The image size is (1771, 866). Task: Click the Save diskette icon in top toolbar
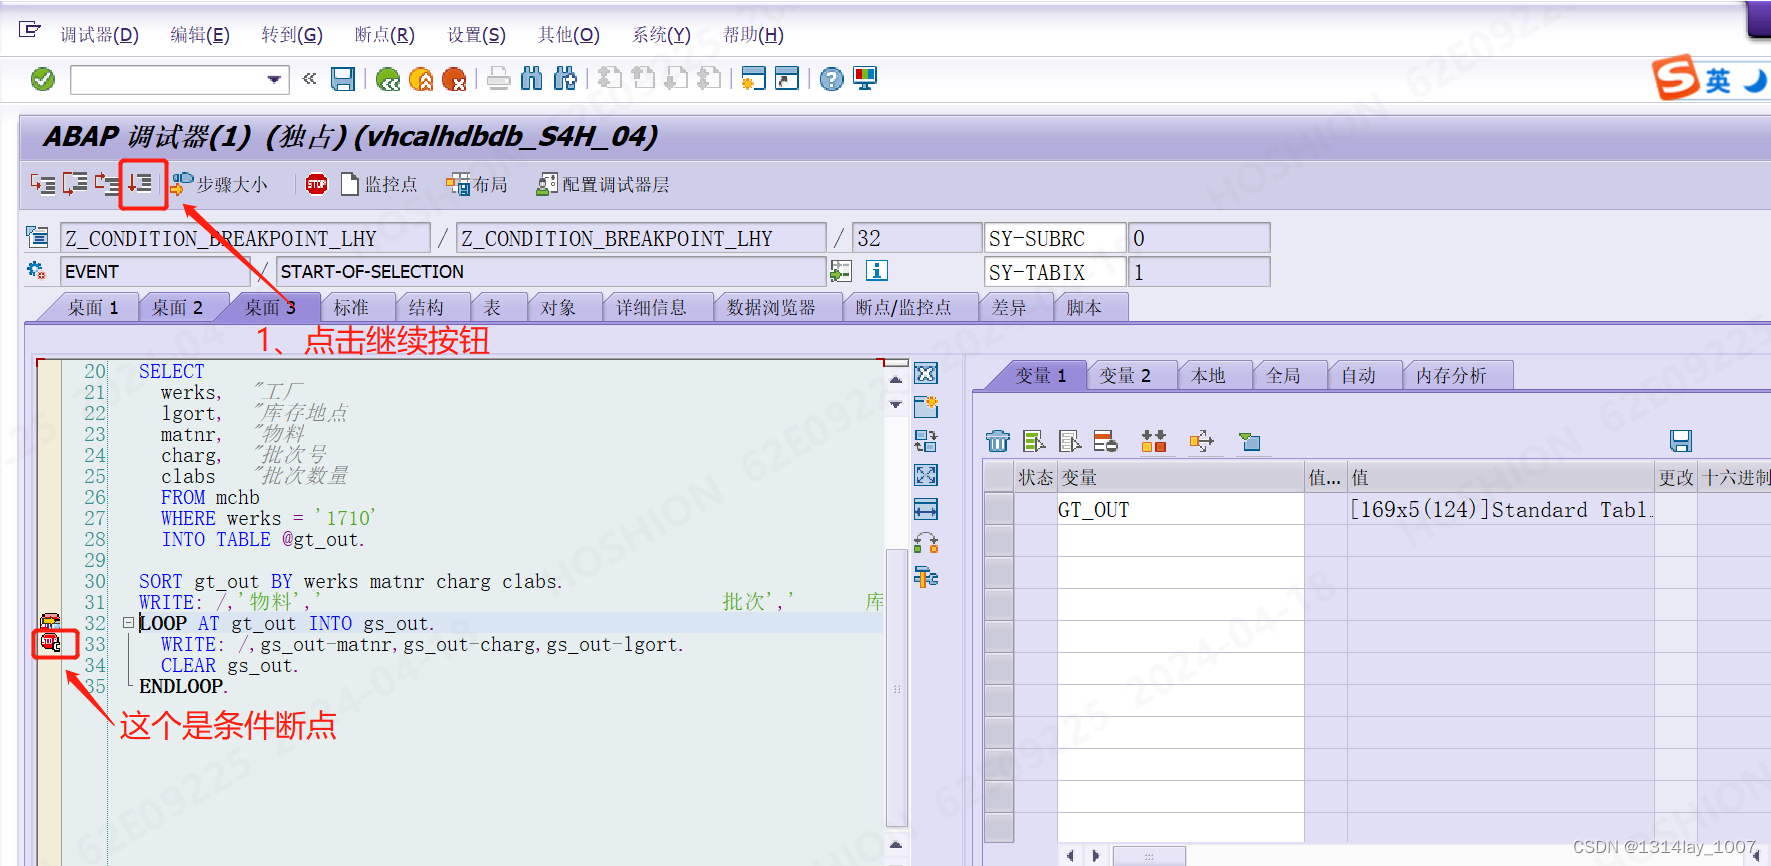pos(343,79)
